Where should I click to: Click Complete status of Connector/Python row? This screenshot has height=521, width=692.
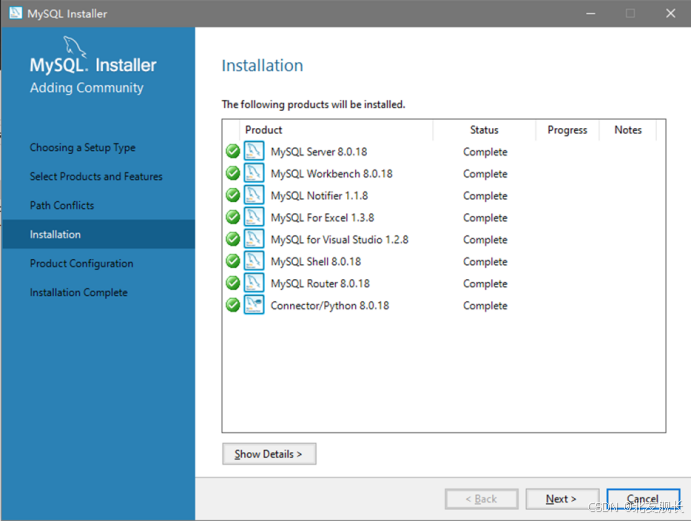(485, 306)
